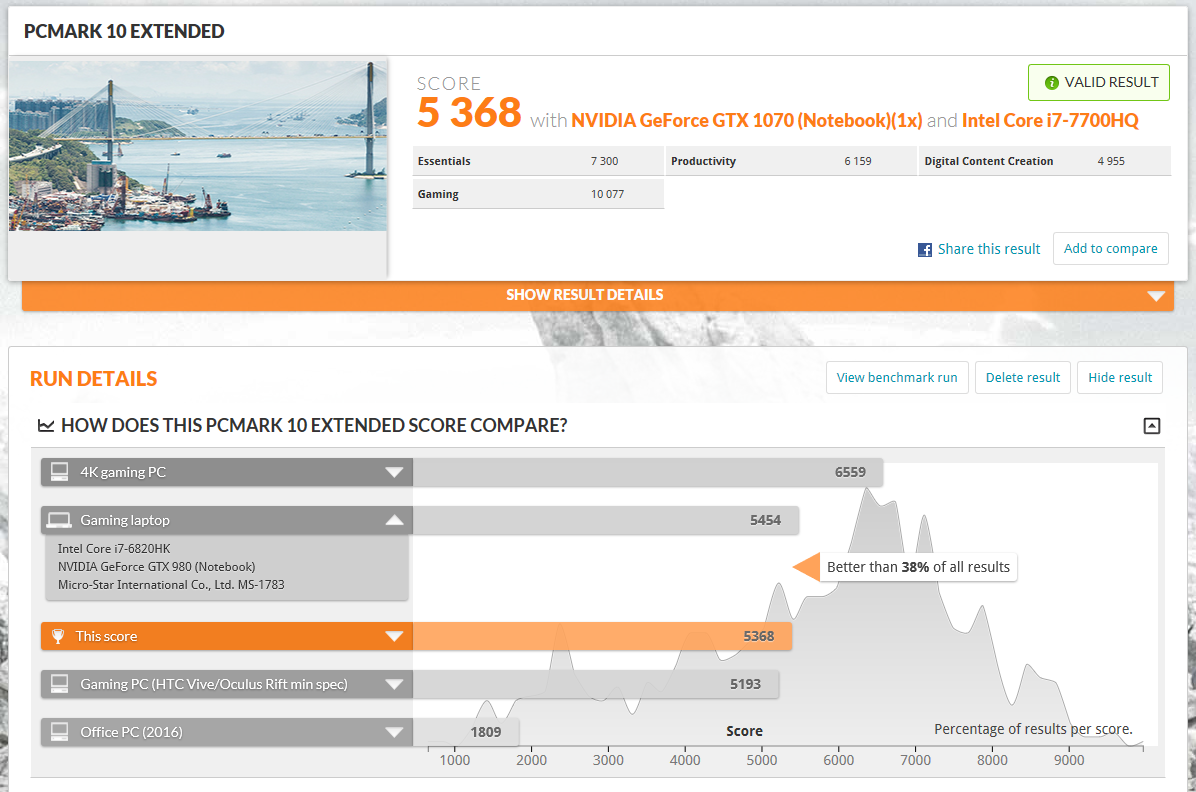This screenshot has height=792, width=1196.
Task: Click the Gaming score cell
Action: (539, 194)
